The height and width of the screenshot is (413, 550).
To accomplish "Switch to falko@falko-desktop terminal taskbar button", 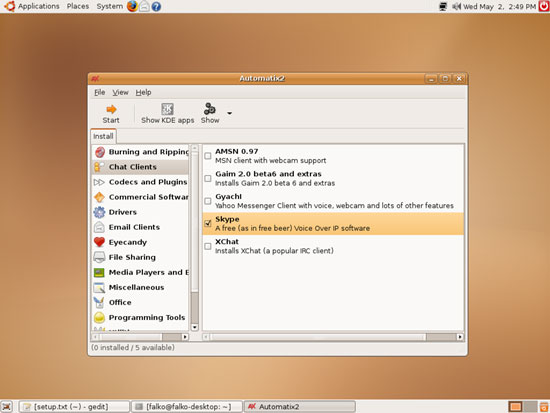I will pyautogui.click(x=187, y=407).
